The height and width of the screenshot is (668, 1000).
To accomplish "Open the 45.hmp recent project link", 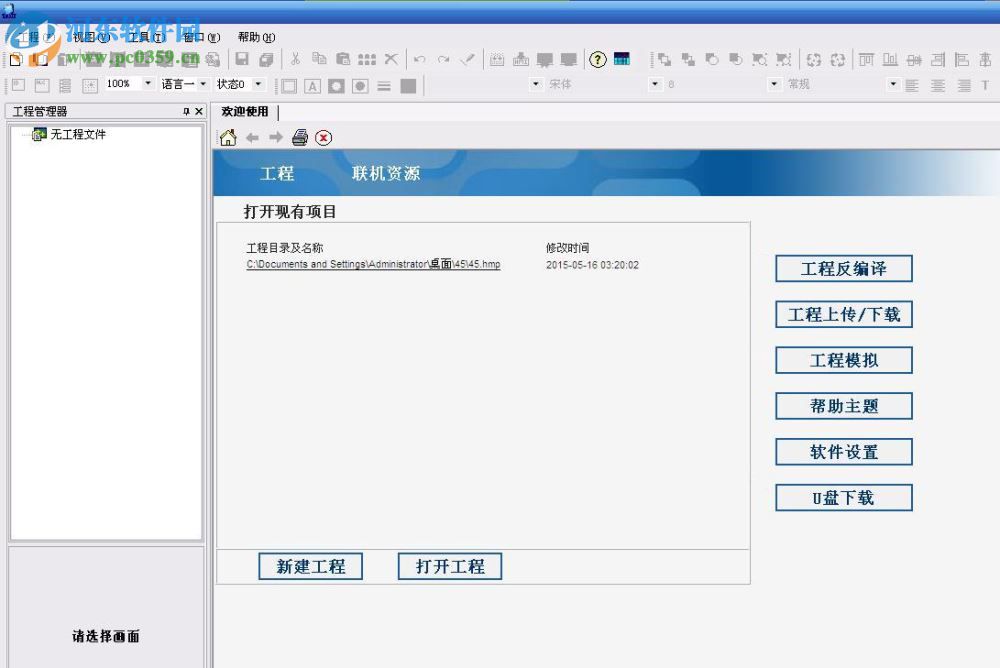I will (374, 265).
